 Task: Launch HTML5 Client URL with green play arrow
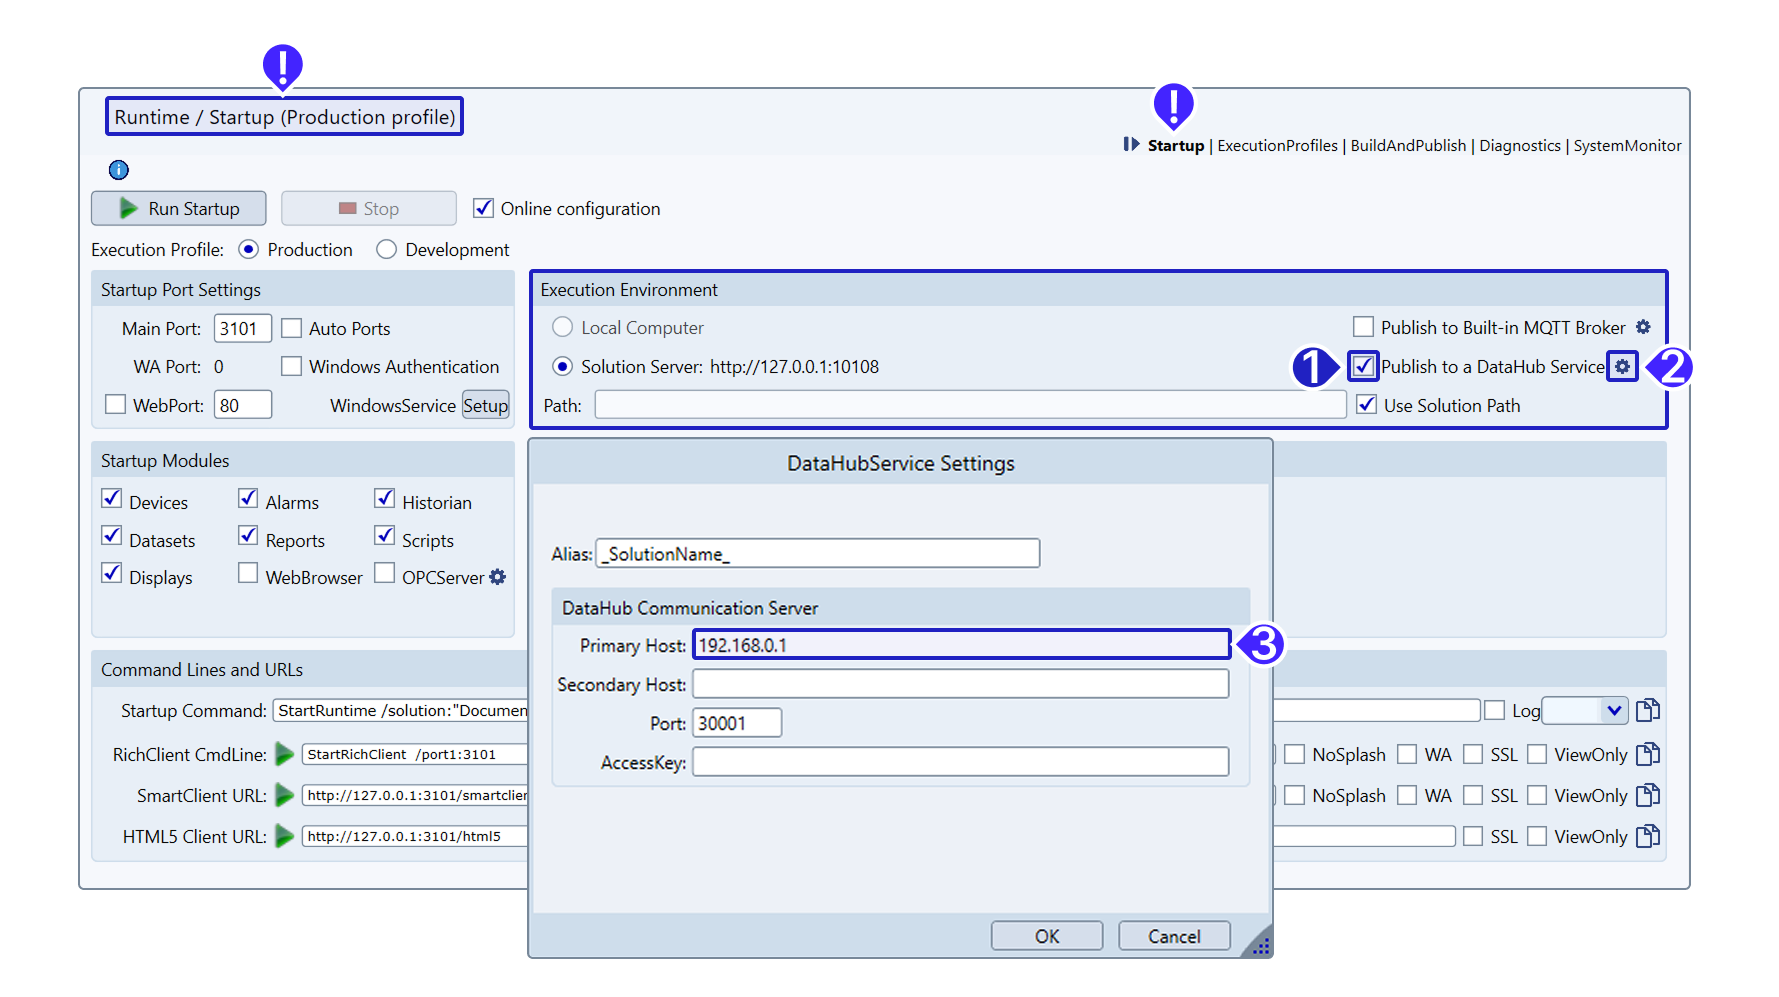pos(285,836)
